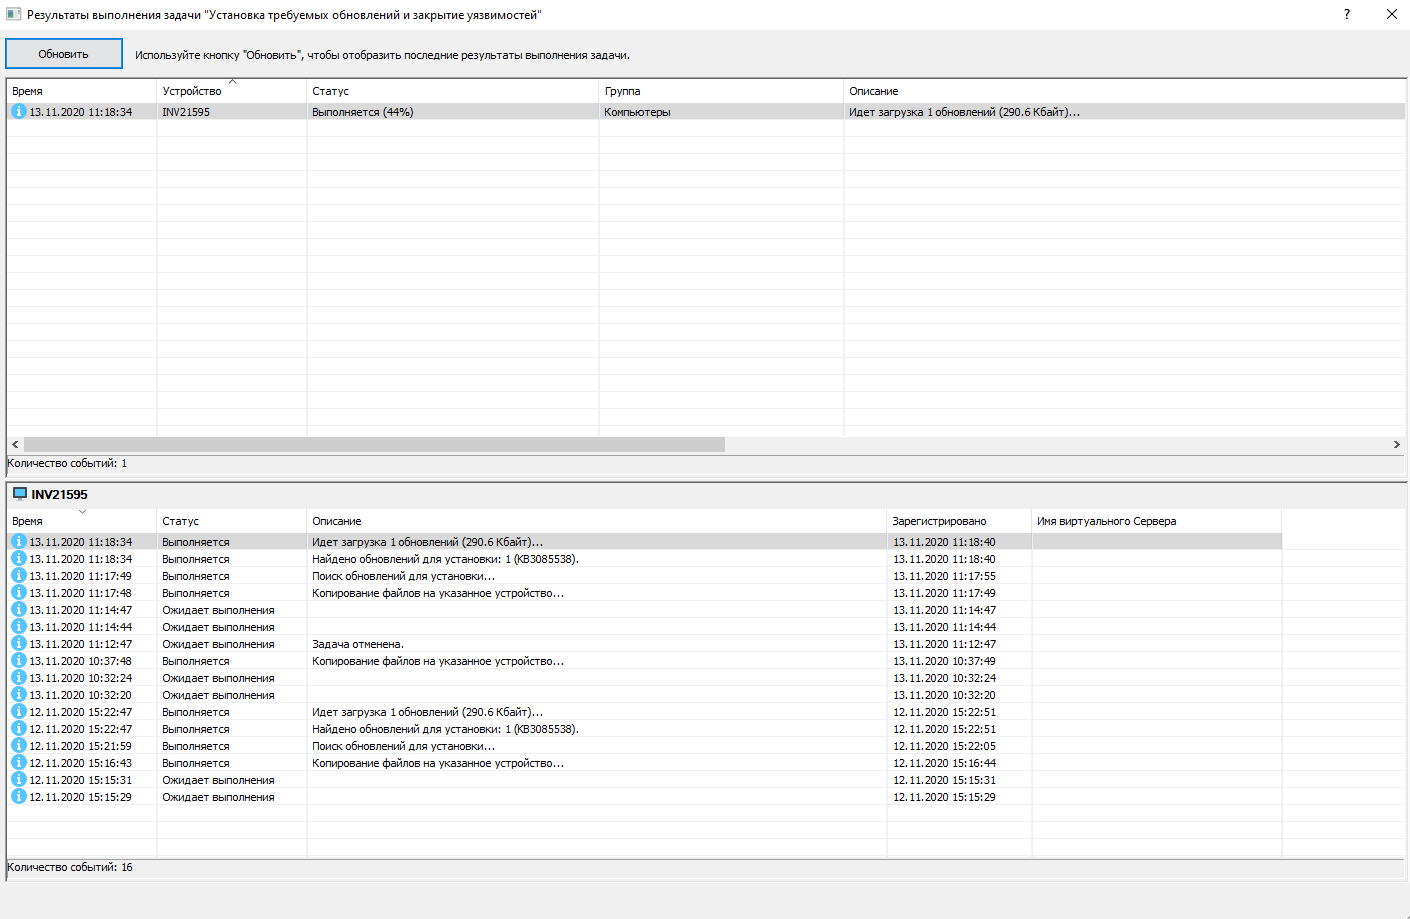Image resolution: width=1410 pixels, height=919 pixels.
Task: Click the 'Количество событий: 16' status text
Action: click(x=70, y=867)
